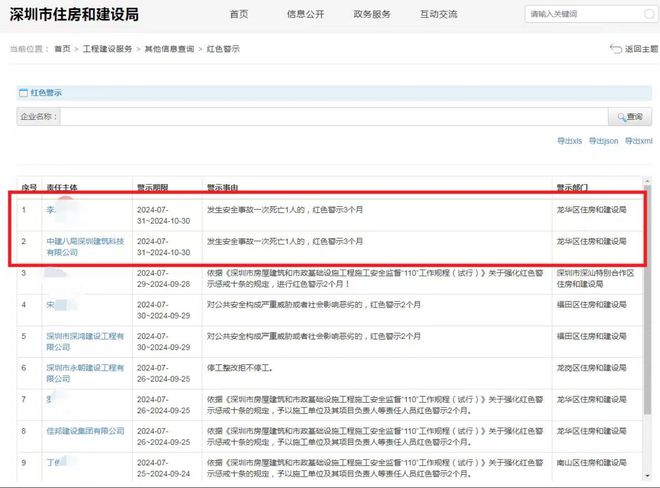Open the 信息公开 navigation menu

point(306,14)
